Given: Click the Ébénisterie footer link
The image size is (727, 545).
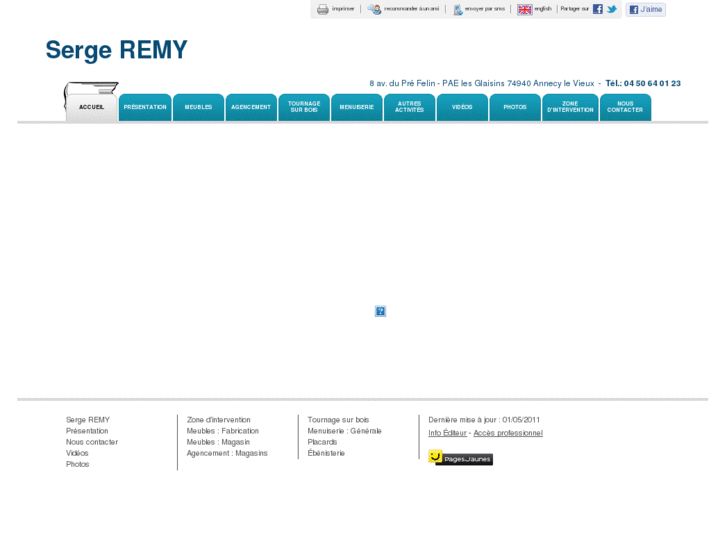Looking at the screenshot, I should click(326, 453).
